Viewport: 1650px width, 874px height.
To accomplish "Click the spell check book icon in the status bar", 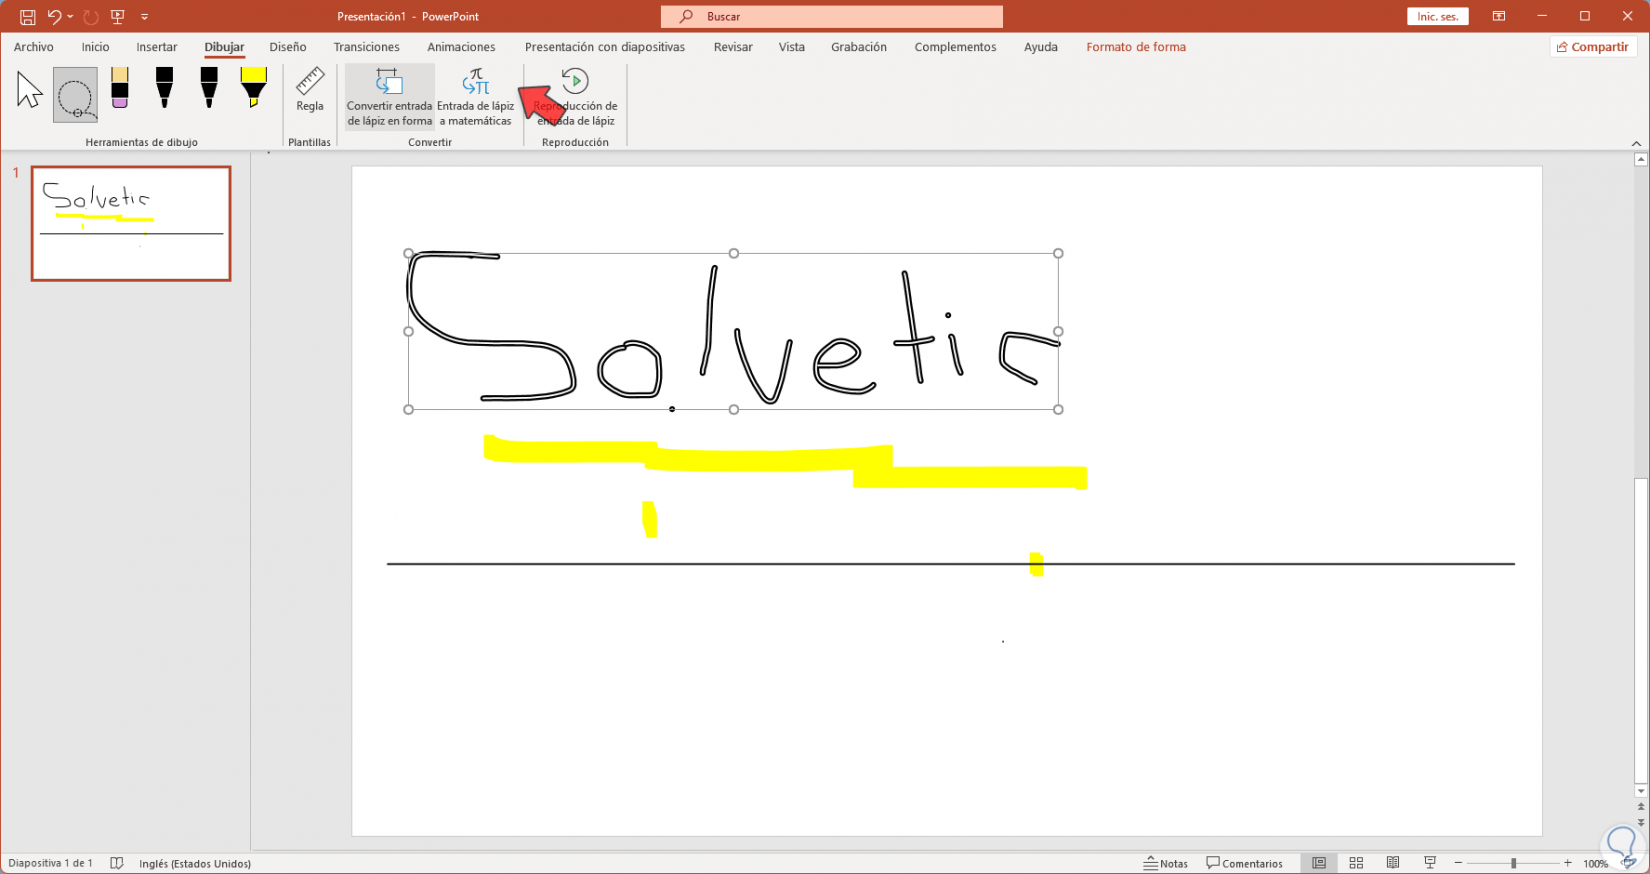I will (117, 863).
